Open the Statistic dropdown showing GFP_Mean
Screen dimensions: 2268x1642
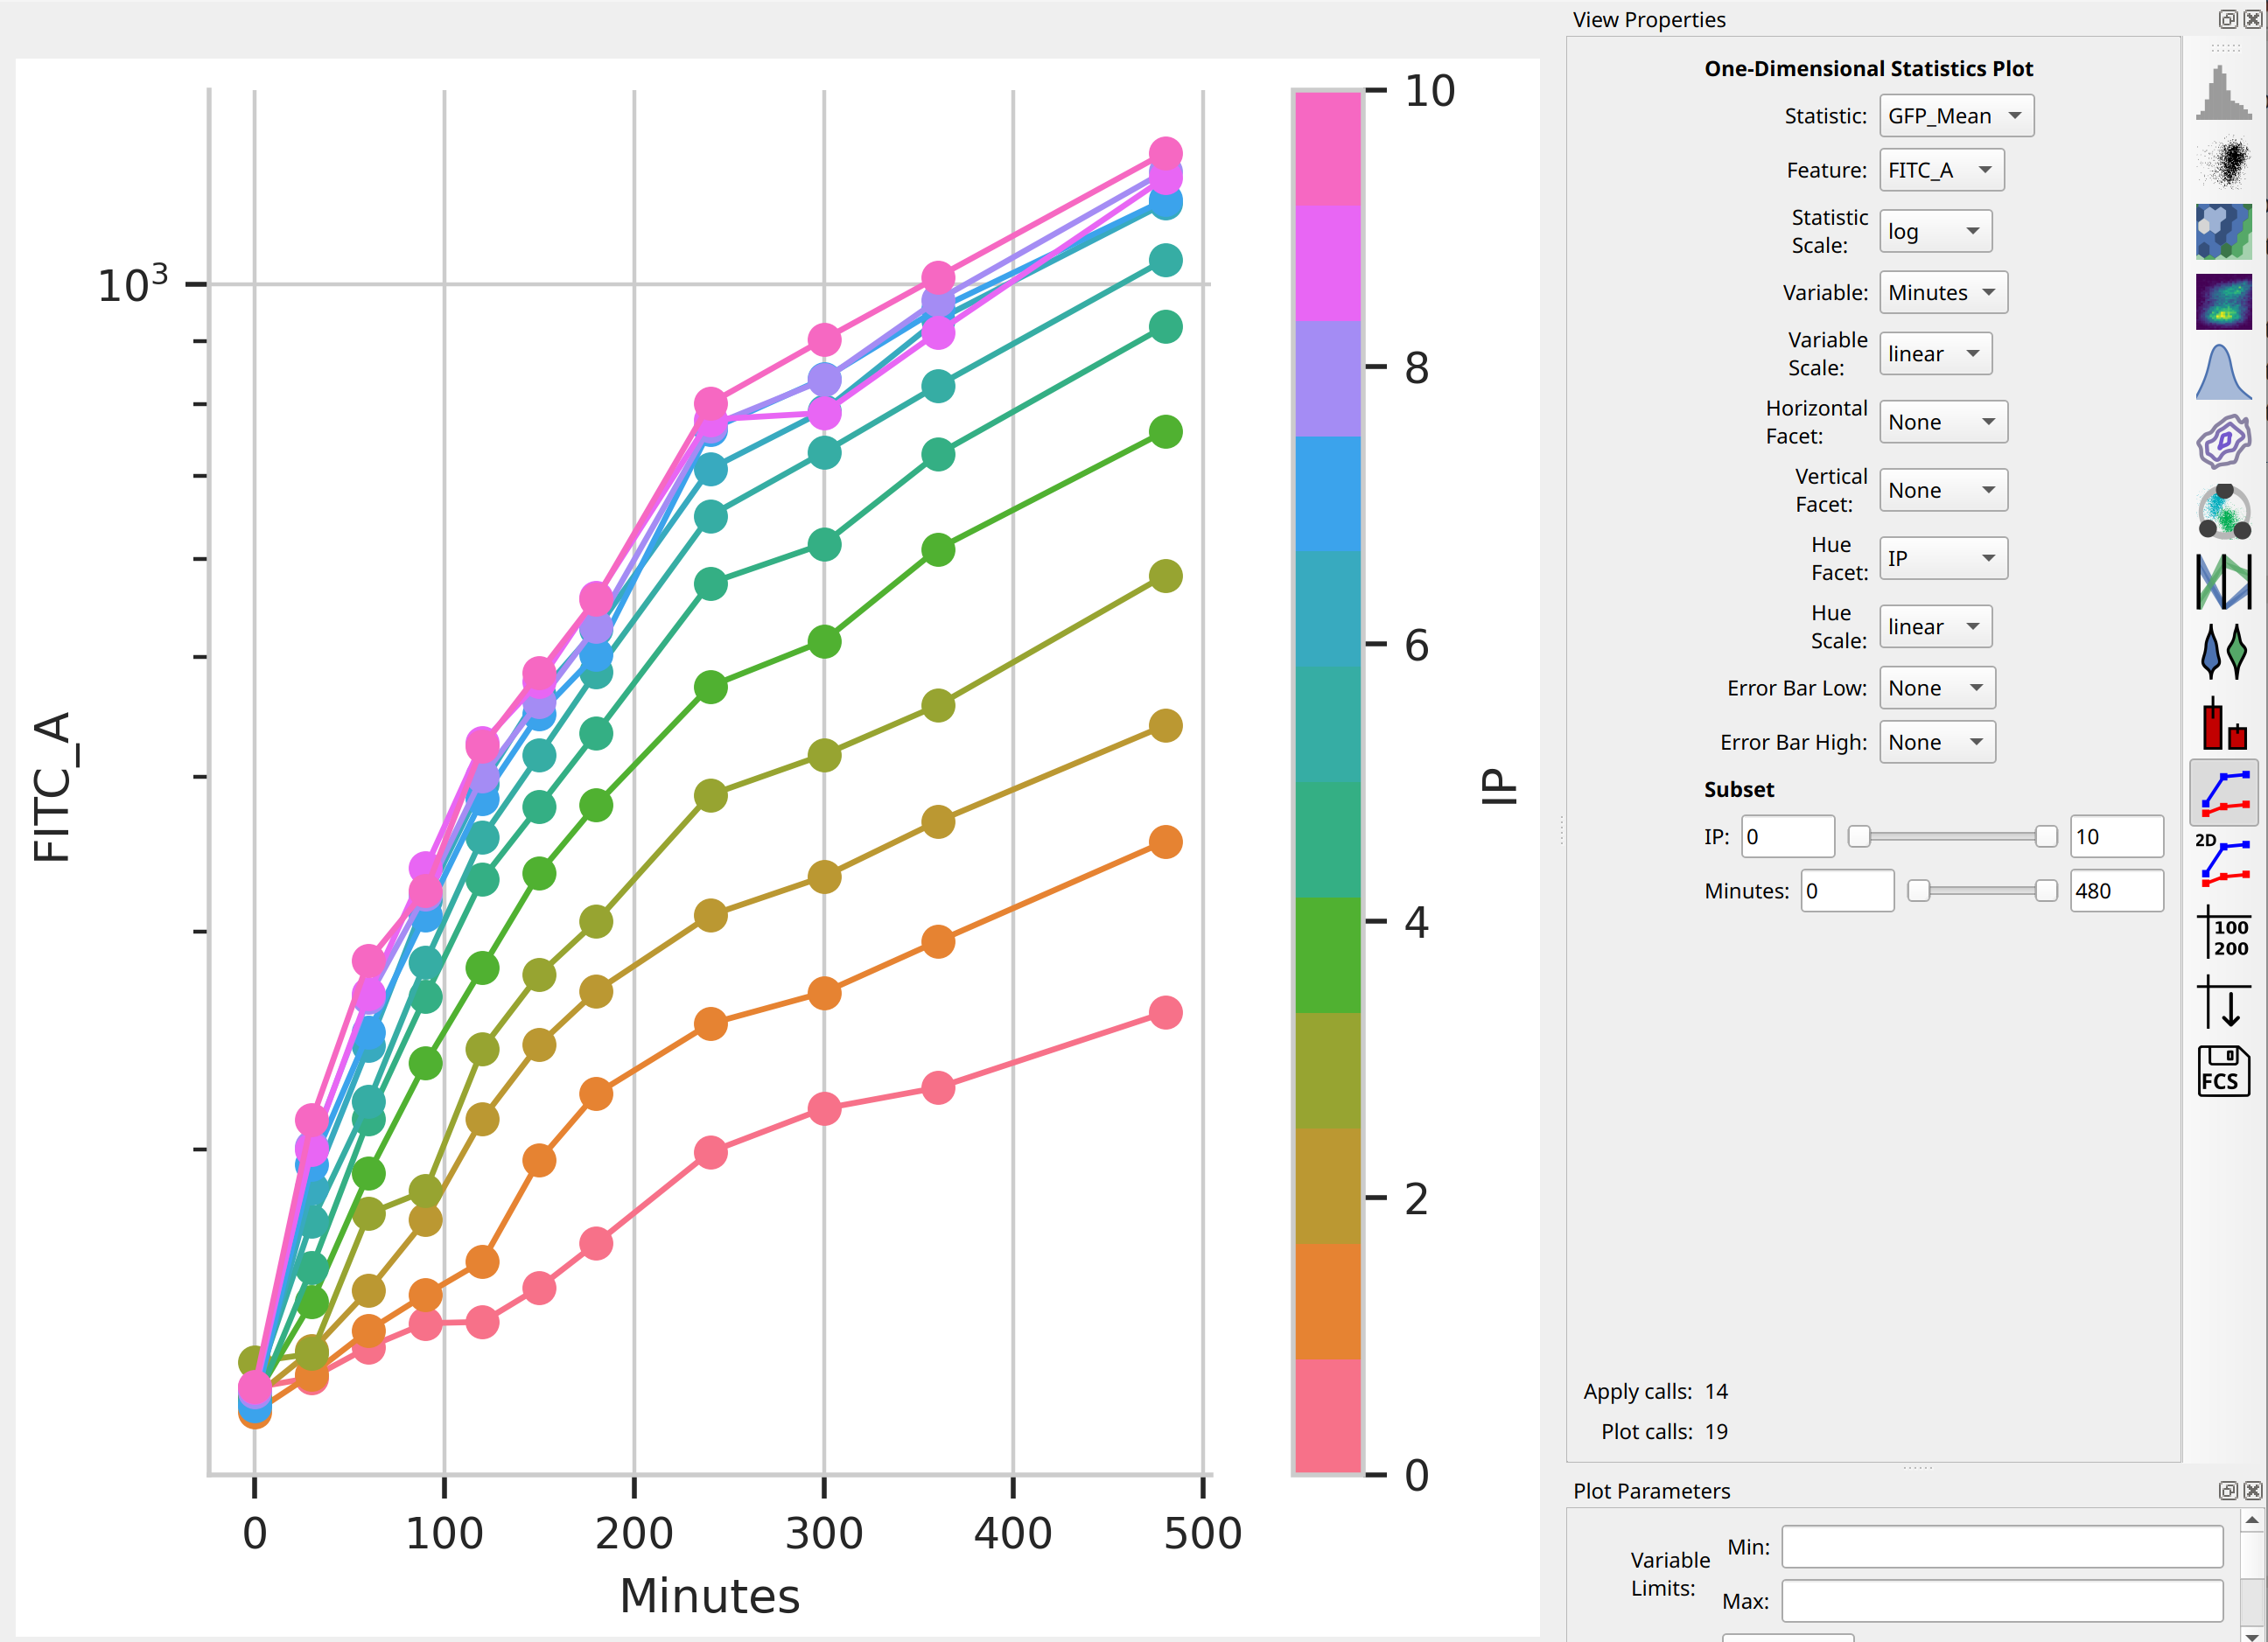click(x=1956, y=116)
